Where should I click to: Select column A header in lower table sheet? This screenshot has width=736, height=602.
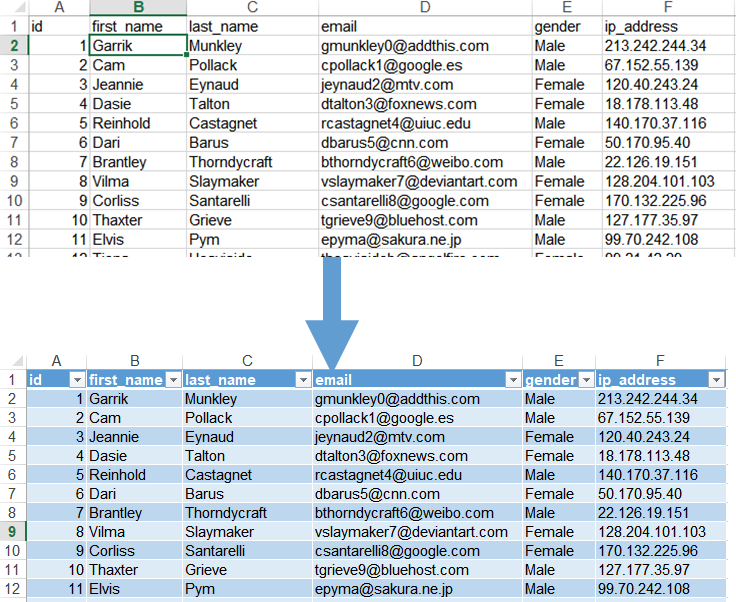click(56, 361)
